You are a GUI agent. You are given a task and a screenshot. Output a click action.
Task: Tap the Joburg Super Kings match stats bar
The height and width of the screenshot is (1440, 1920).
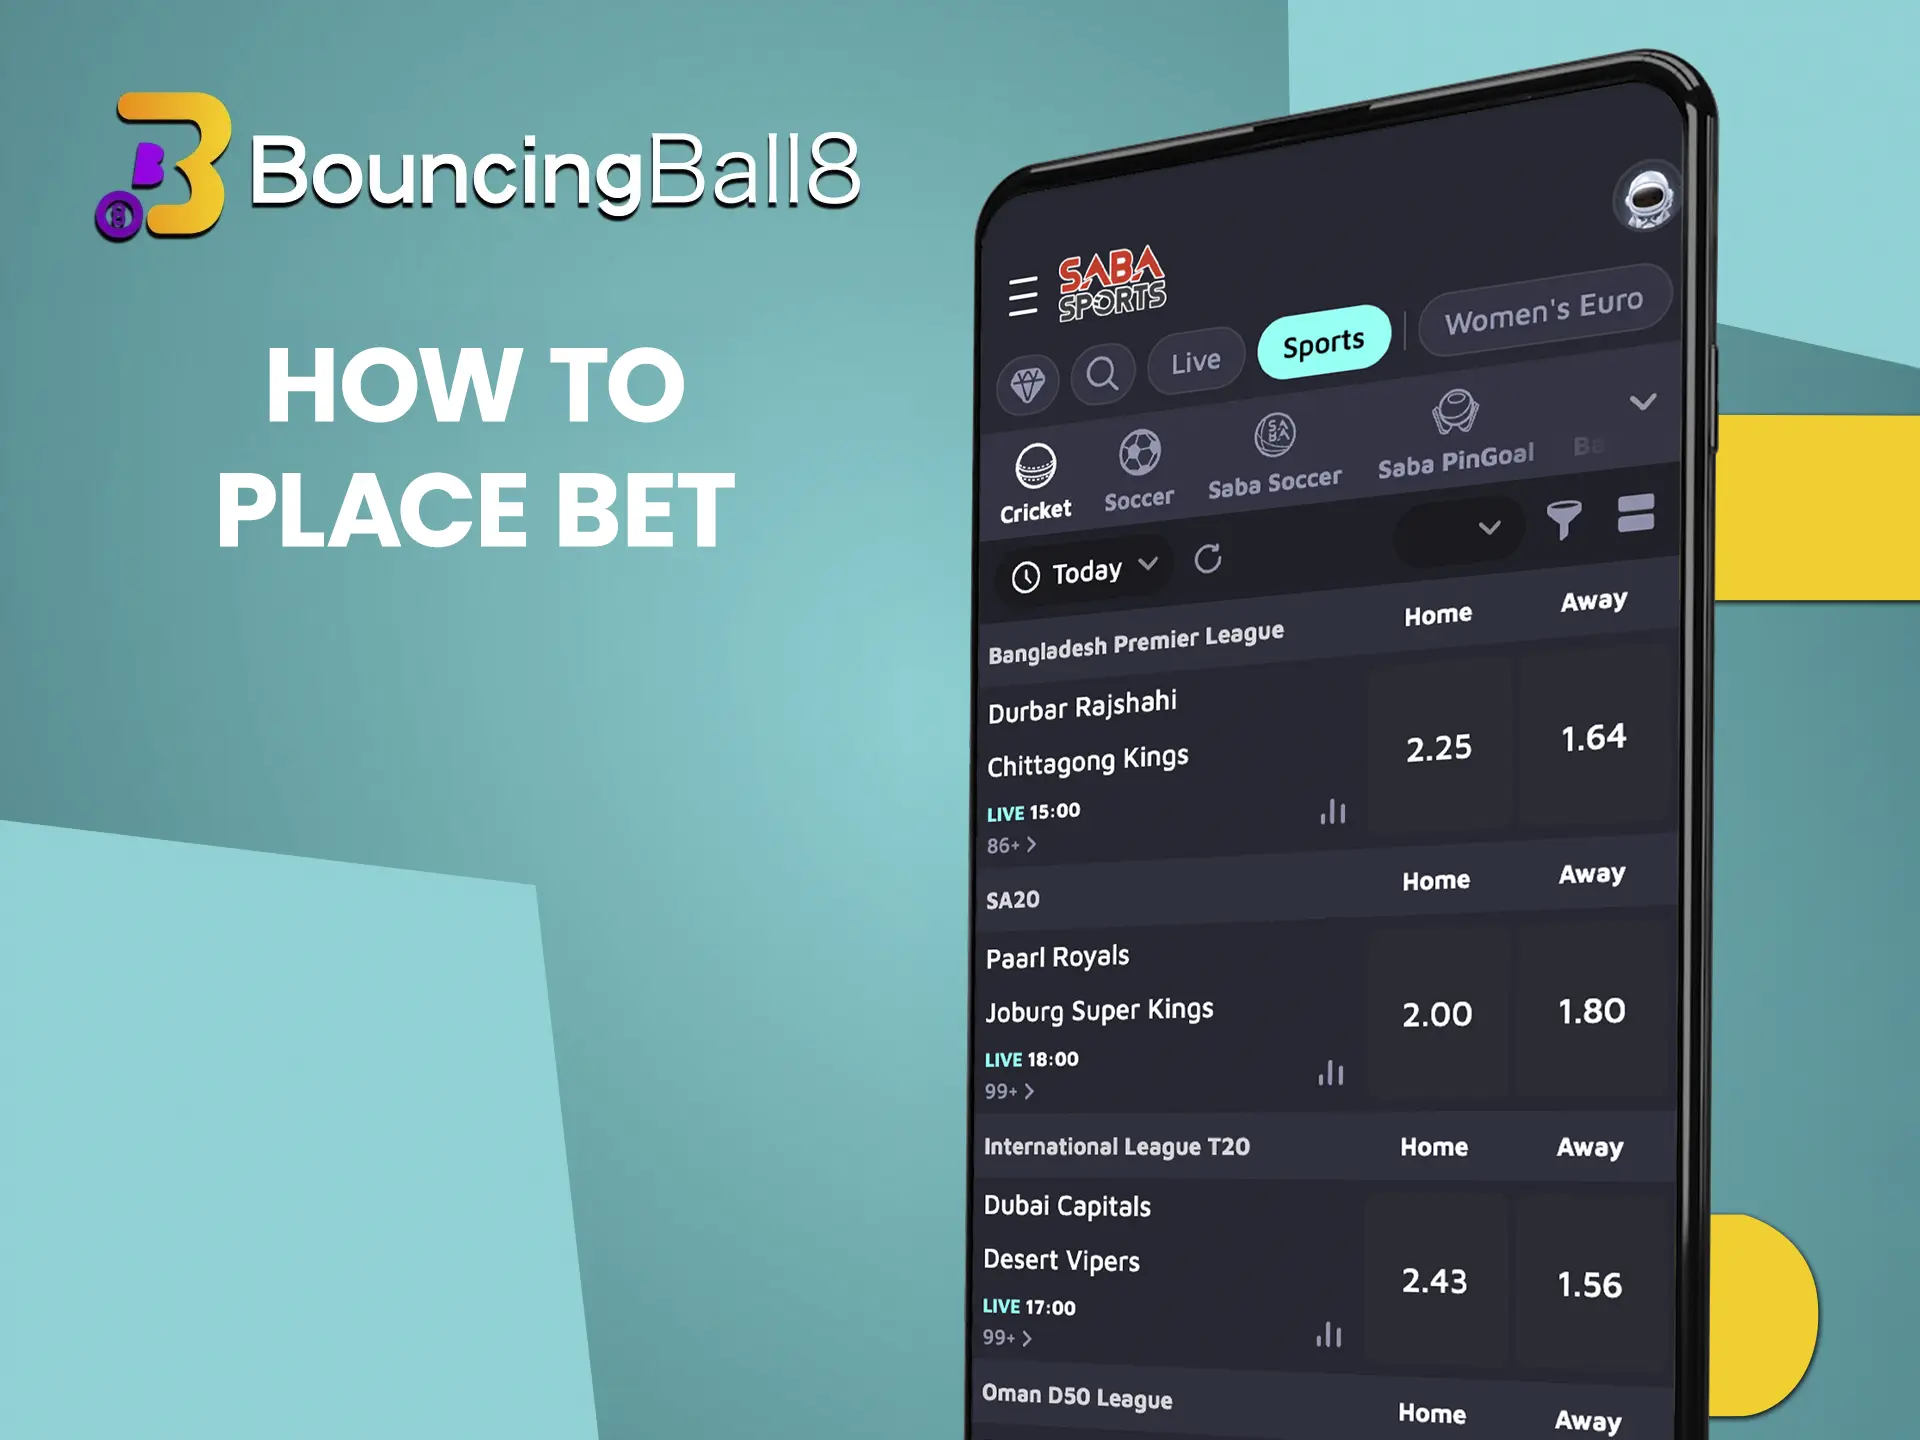(1329, 1074)
